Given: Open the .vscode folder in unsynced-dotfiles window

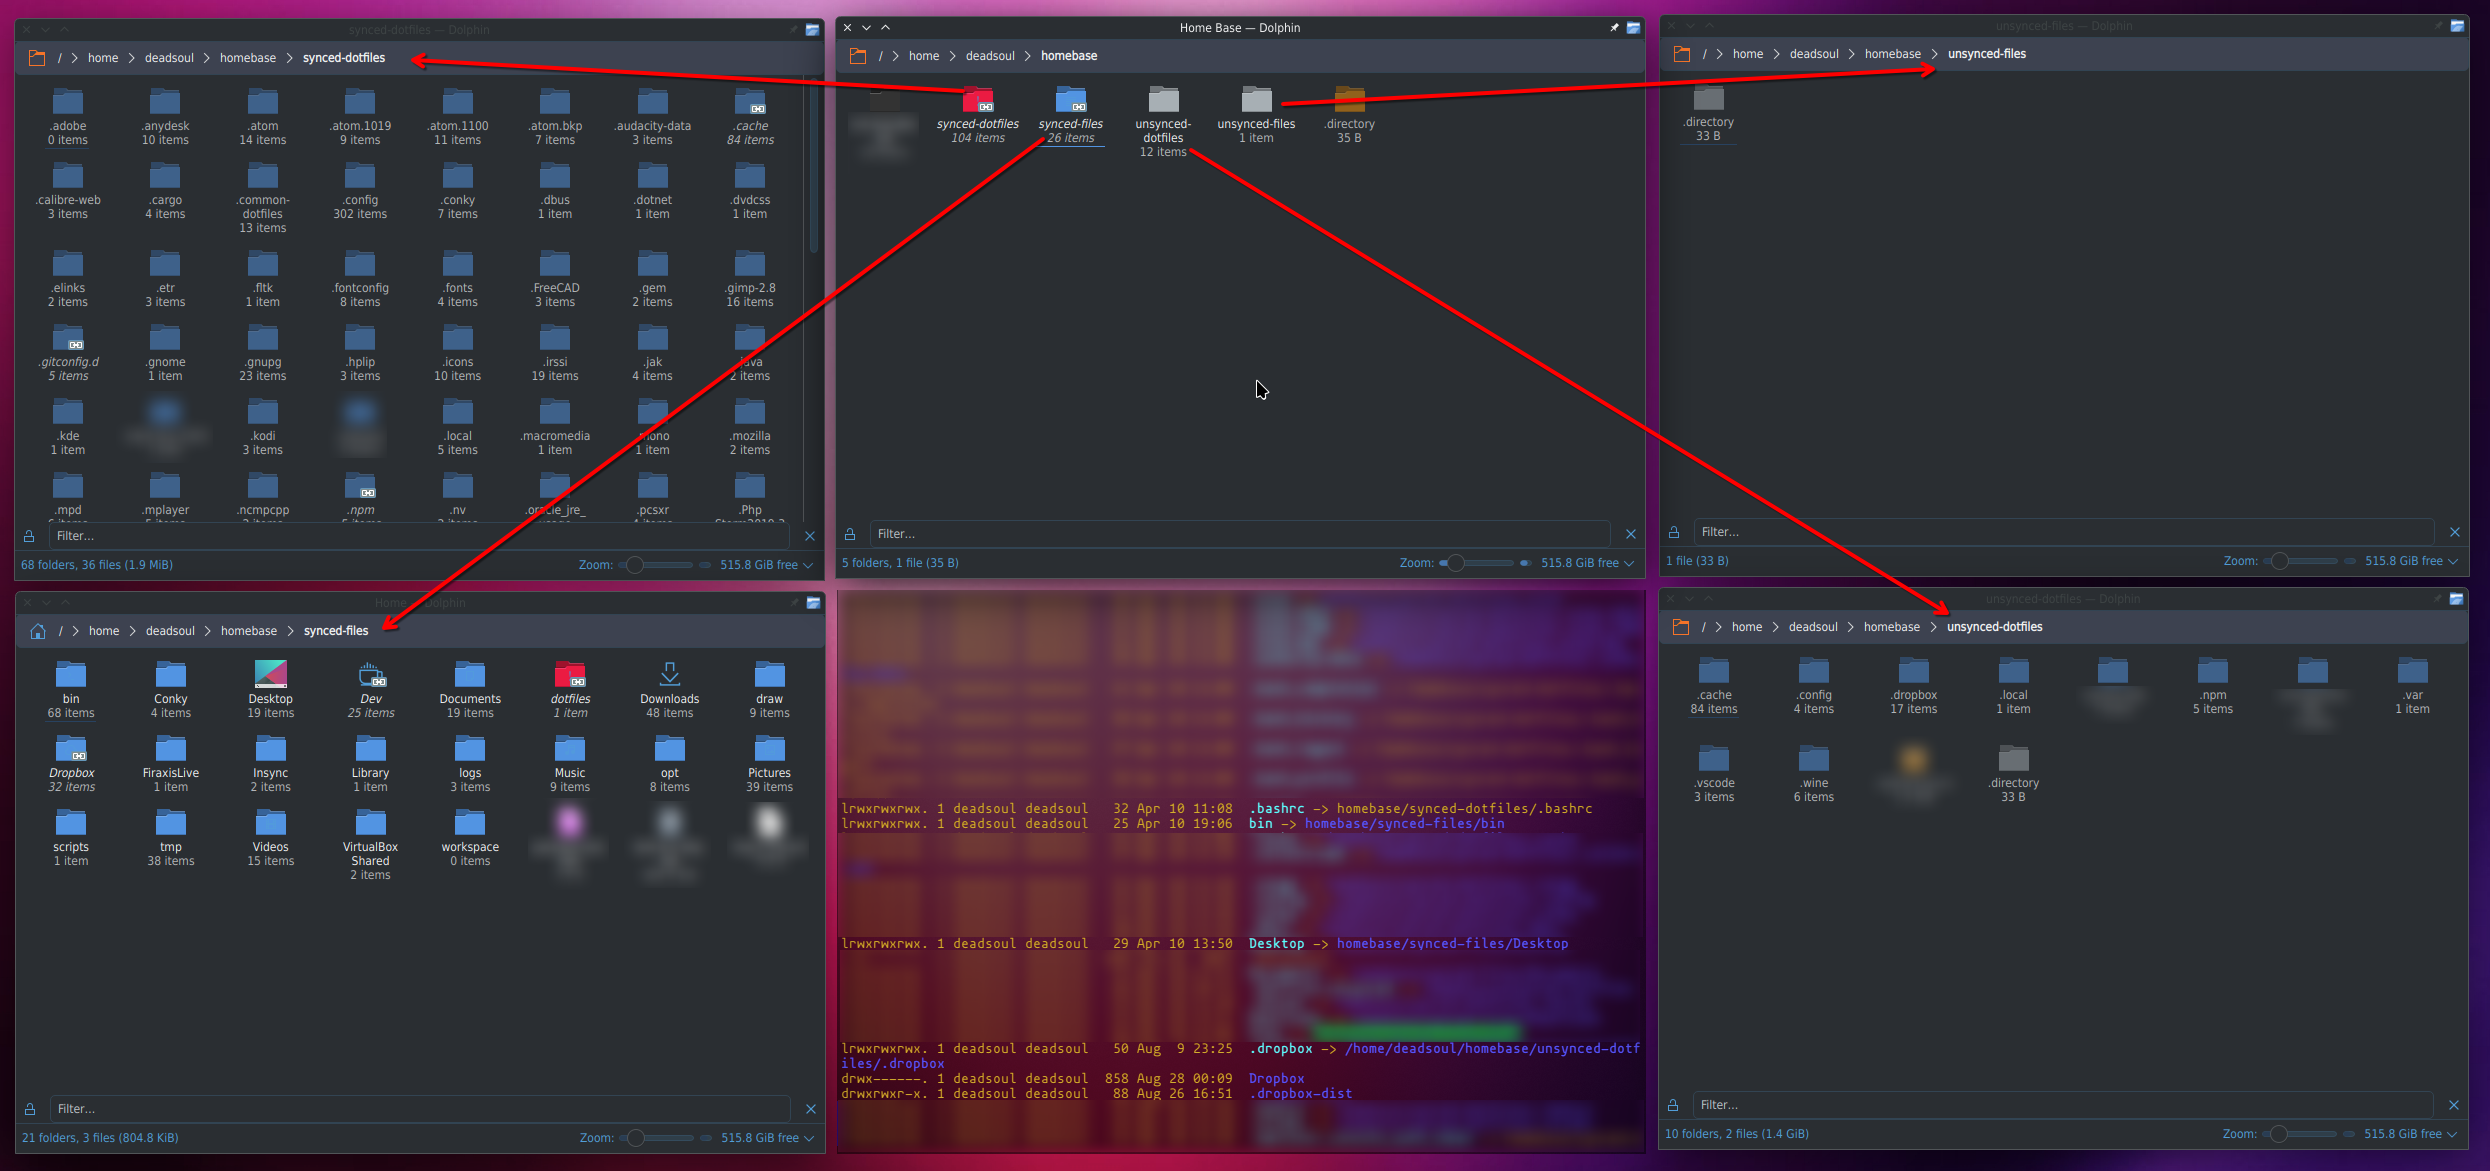Looking at the screenshot, I should (x=1713, y=760).
